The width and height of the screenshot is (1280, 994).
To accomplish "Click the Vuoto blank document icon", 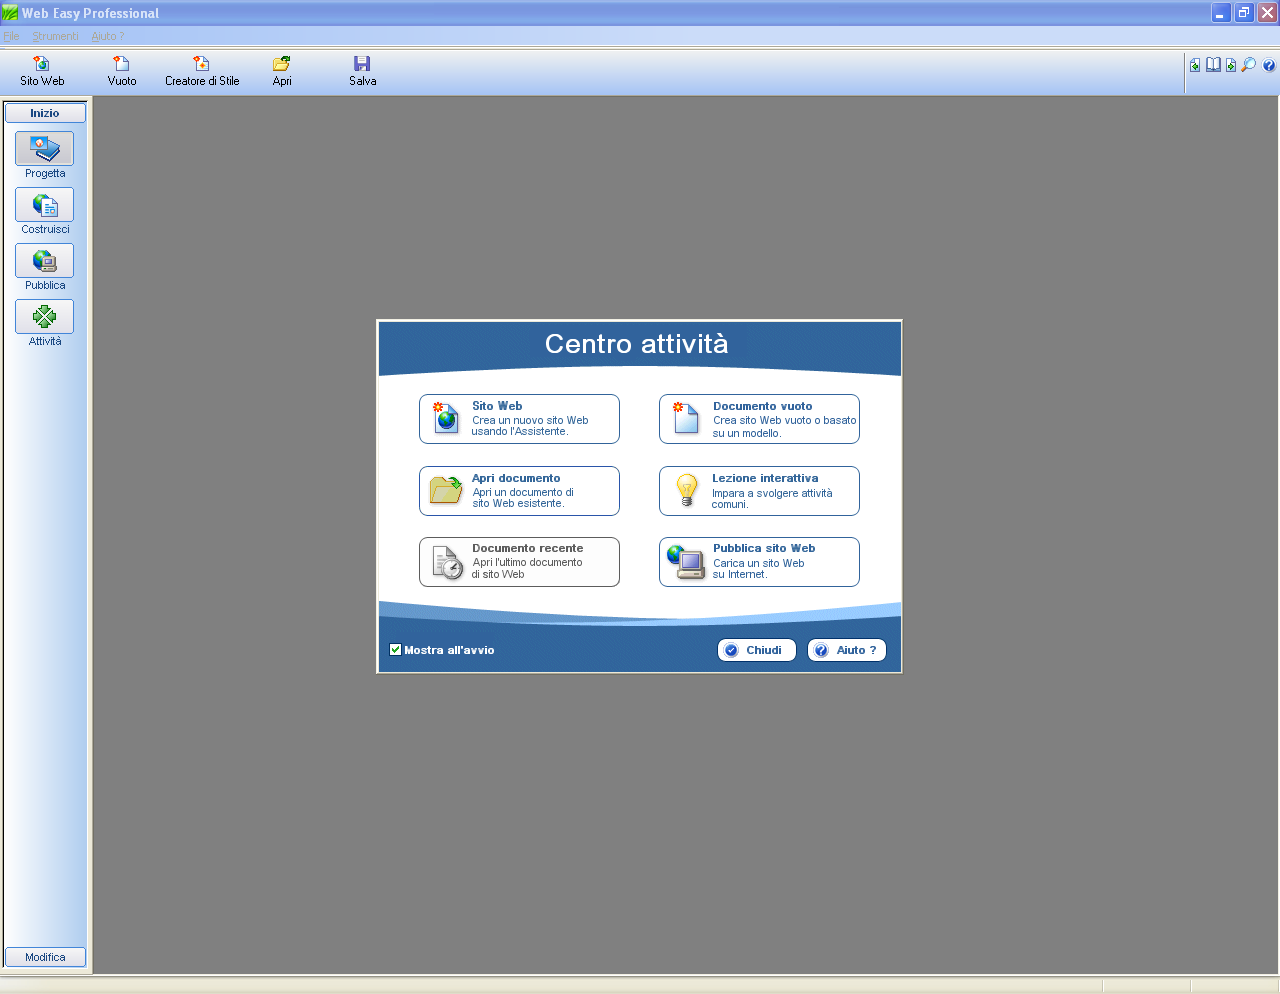I will pyautogui.click(x=122, y=70).
